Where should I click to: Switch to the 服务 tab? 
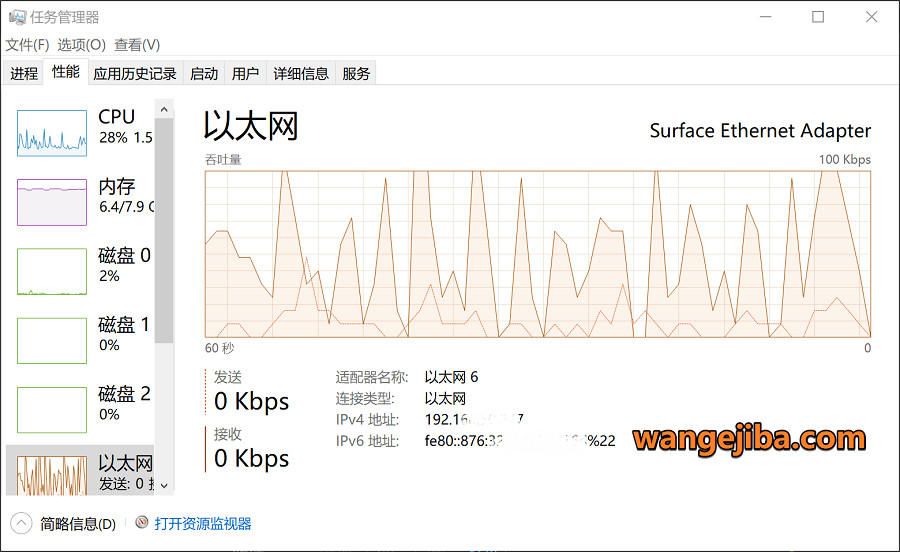[x=356, y=73]
